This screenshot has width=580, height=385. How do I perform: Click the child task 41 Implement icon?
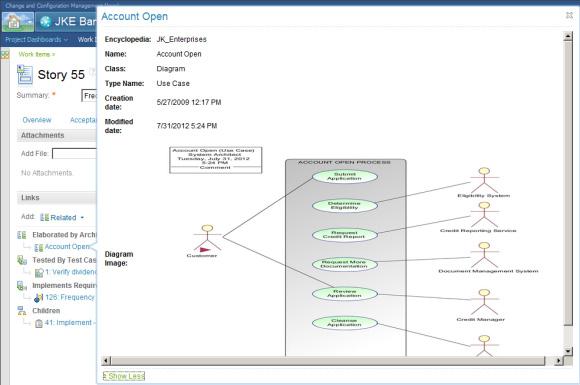(x=38, y=323)
